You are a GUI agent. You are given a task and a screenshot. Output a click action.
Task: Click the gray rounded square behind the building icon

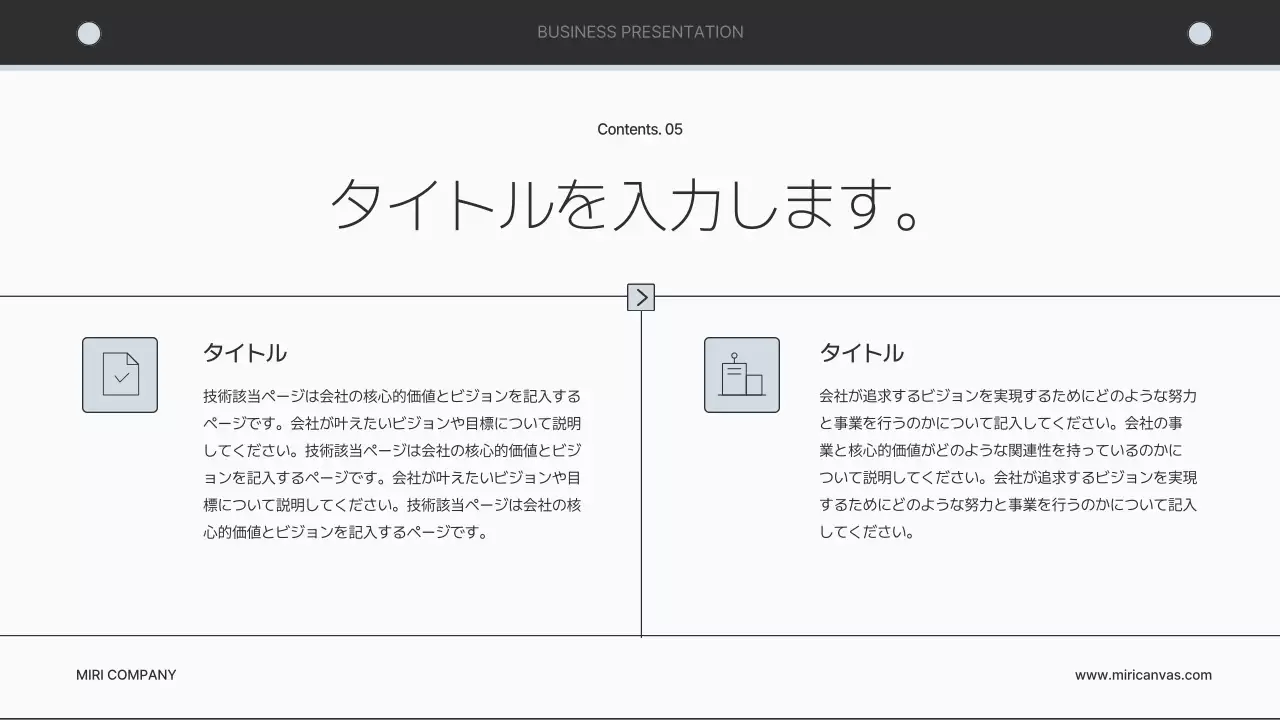(741, 374)
